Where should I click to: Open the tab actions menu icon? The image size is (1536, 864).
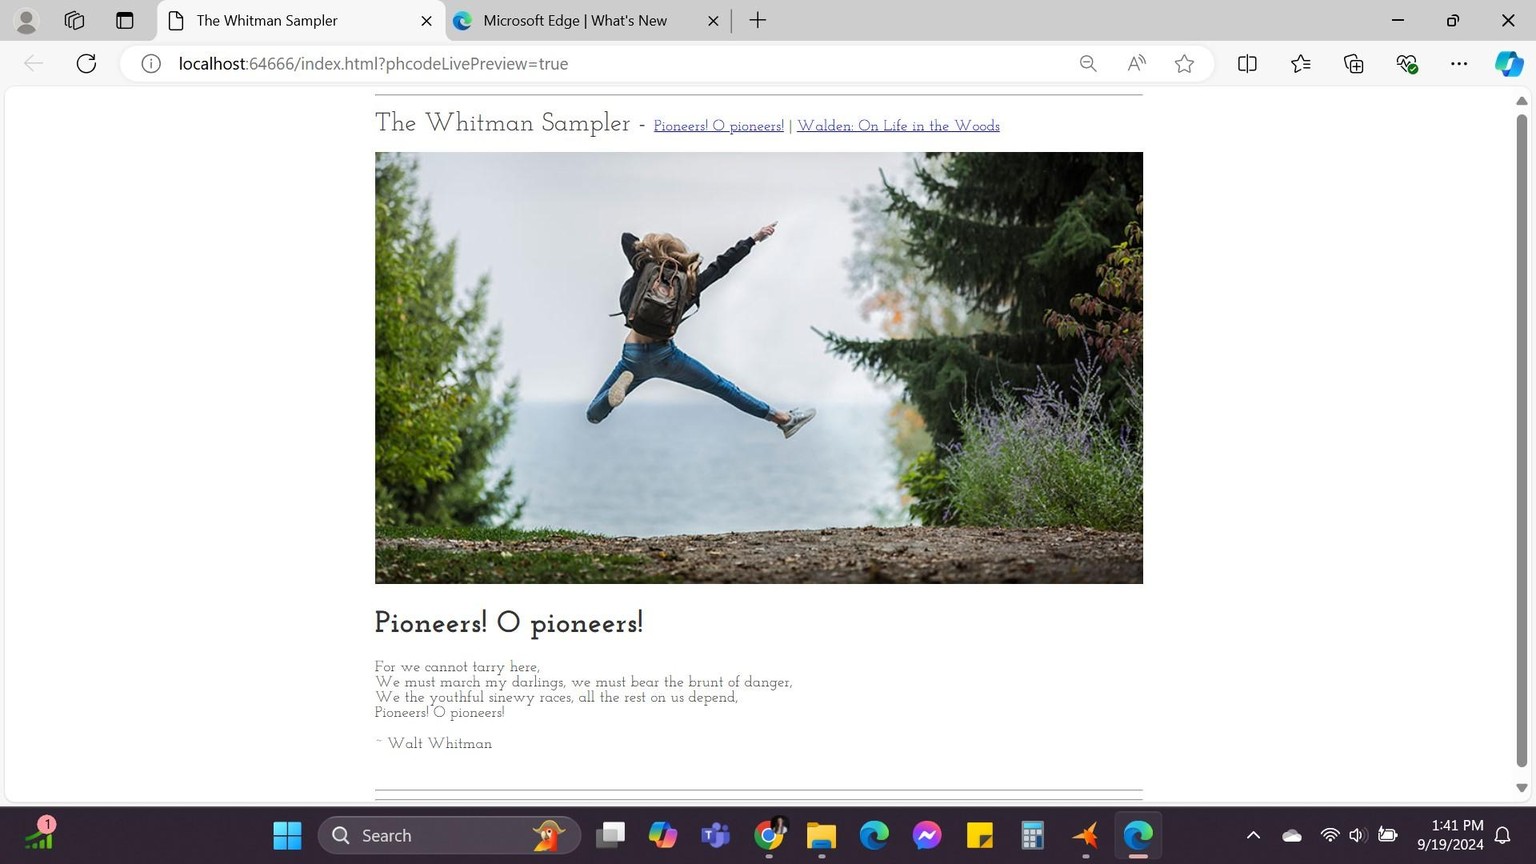125,20
